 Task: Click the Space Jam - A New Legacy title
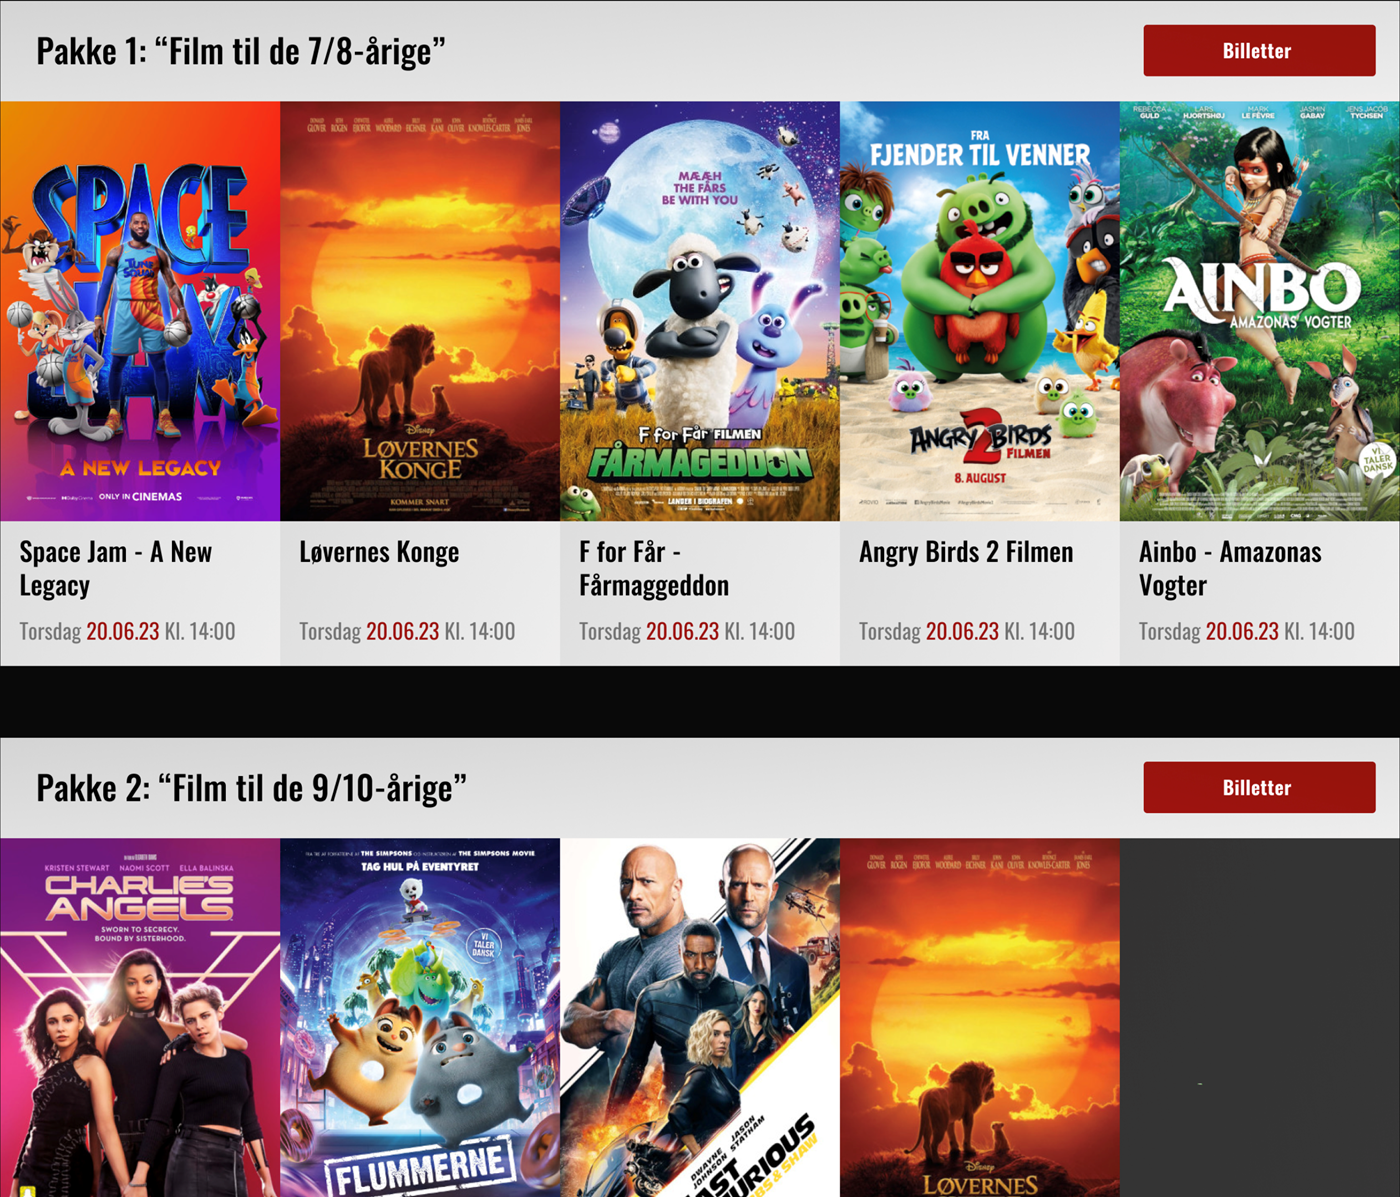point(116,568)
